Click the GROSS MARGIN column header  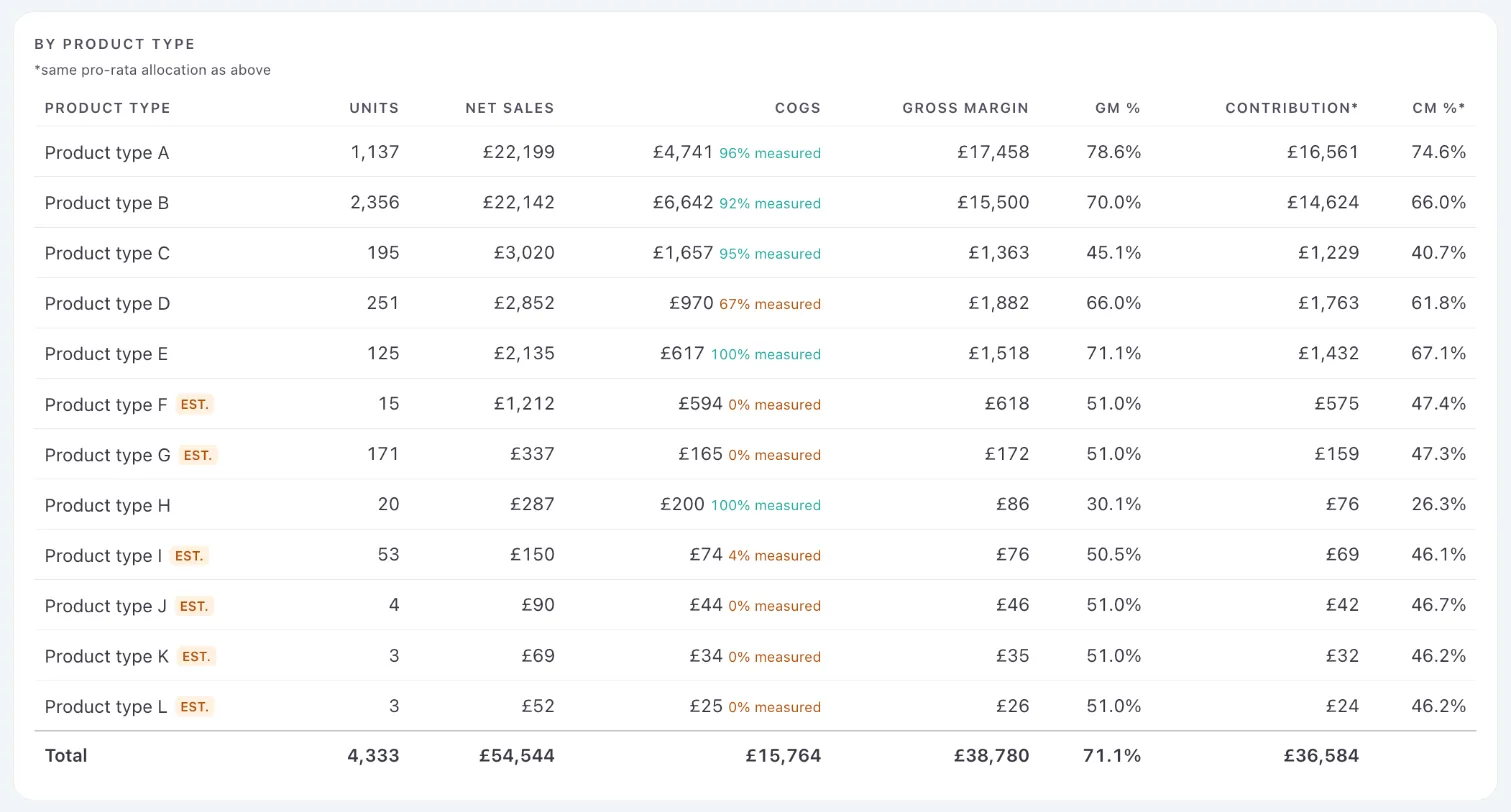click(965, 108)
